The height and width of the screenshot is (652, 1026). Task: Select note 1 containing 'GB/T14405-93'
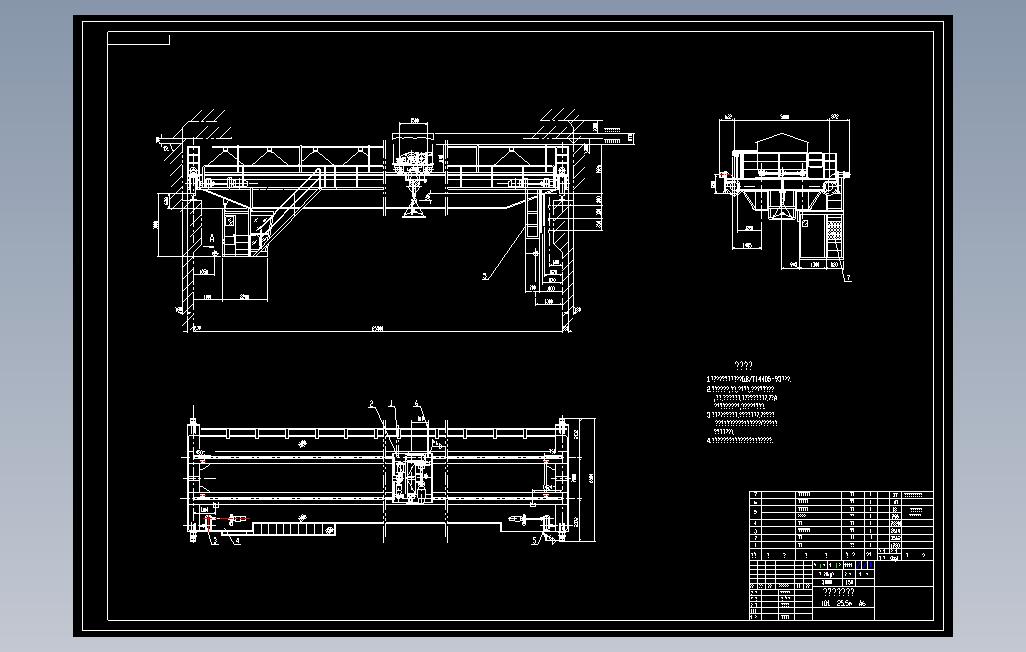pyautogui.click(x=749, y=379)
